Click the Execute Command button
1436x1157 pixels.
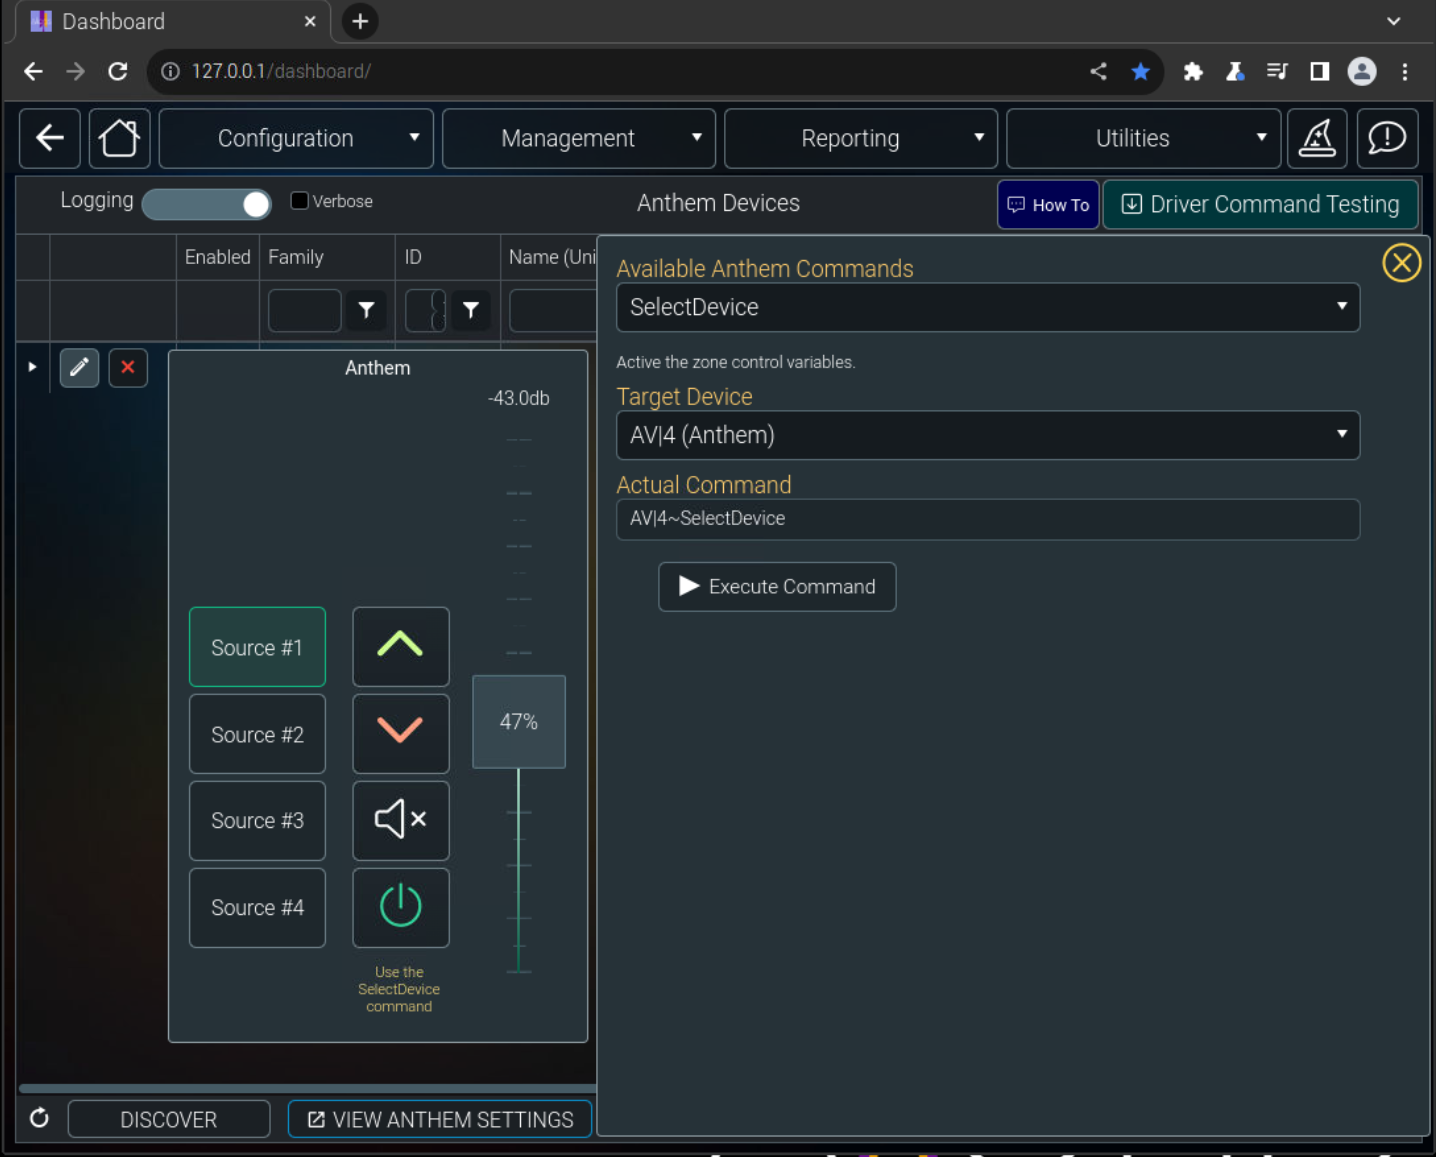pos(777,586)
